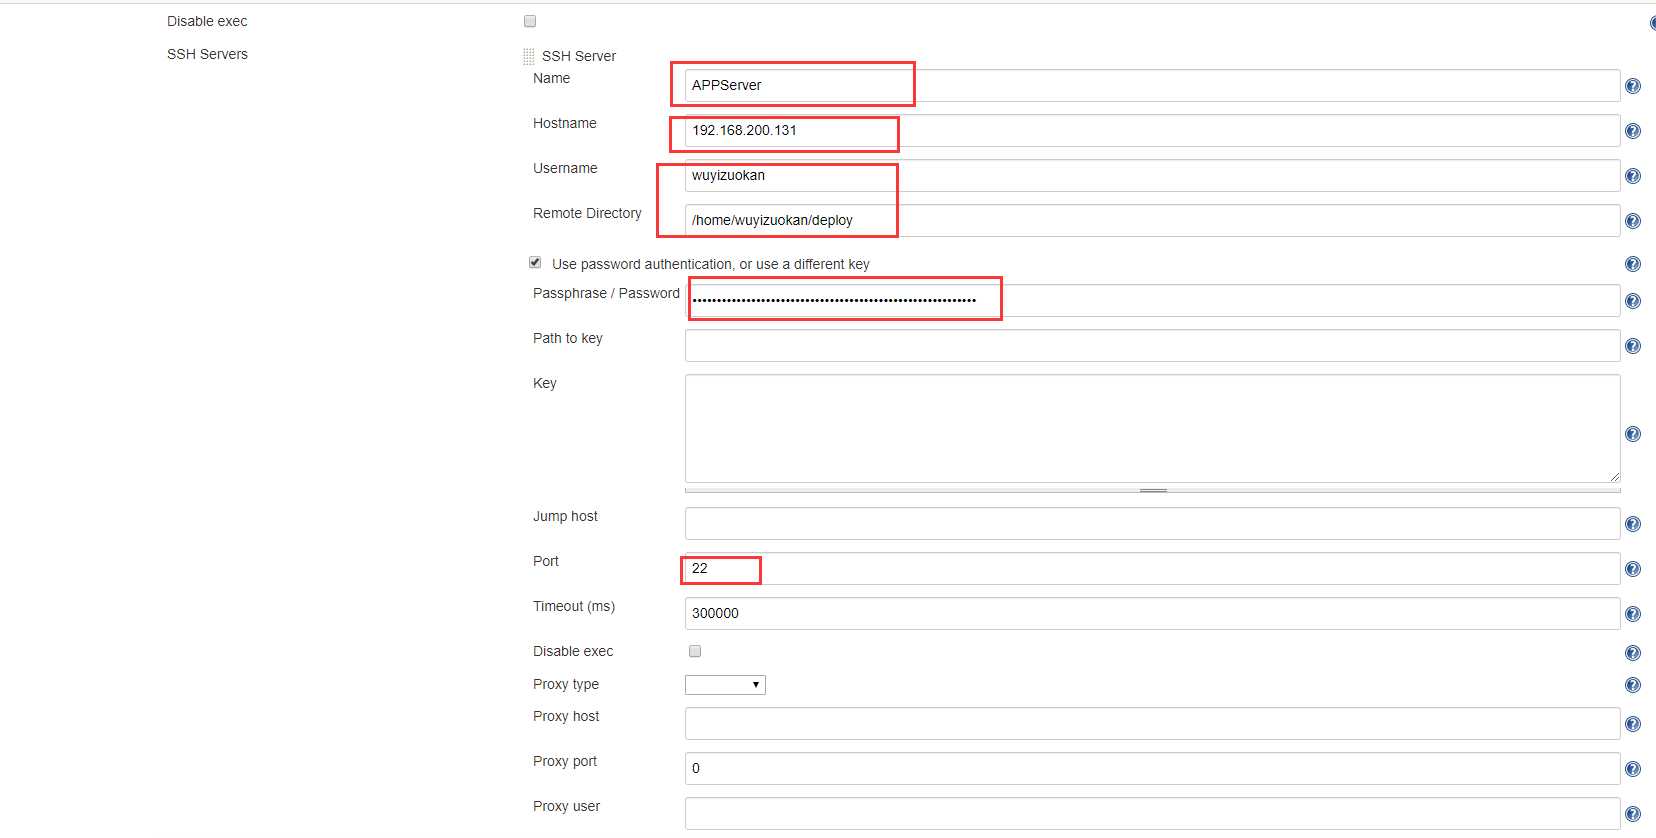Click the 'Port' label
The image size is (1656, 838).
point(546,561)
